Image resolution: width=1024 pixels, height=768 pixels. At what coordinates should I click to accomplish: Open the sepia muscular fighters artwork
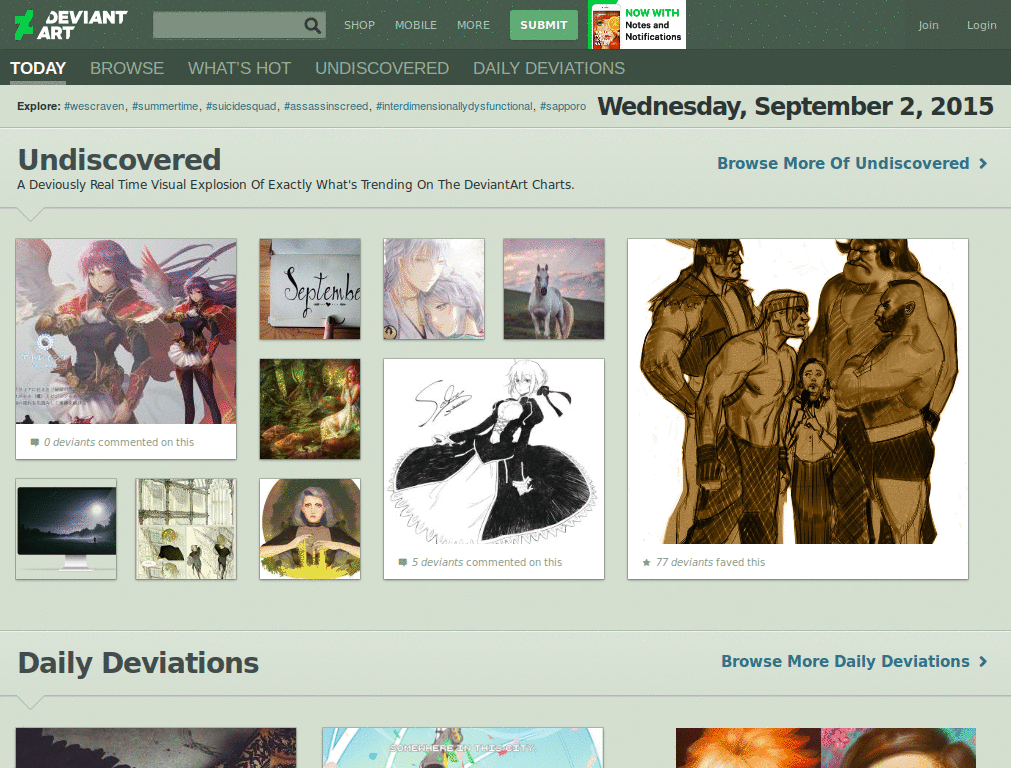(798, 391)
